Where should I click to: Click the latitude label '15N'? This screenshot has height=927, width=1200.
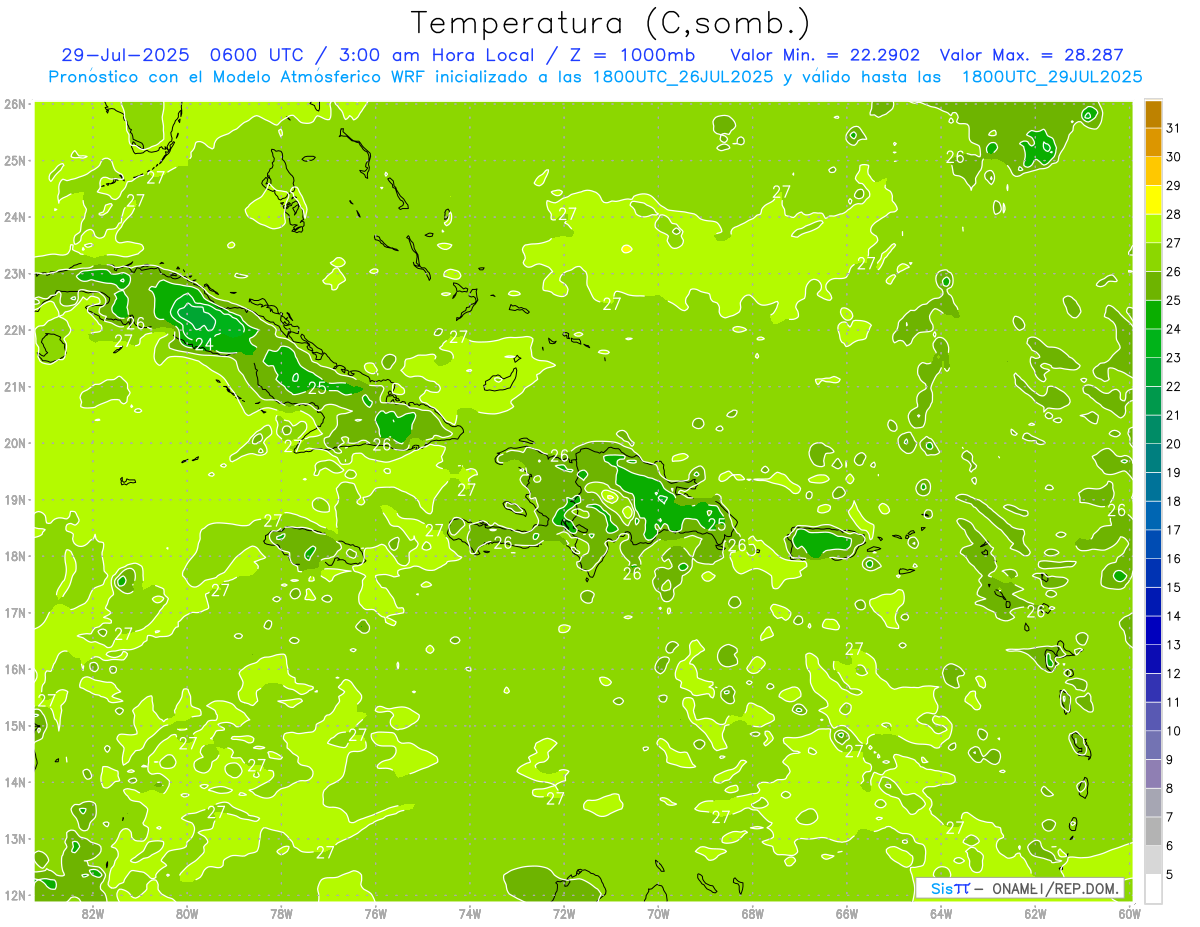pyautogui.click(x=14, y=726)
